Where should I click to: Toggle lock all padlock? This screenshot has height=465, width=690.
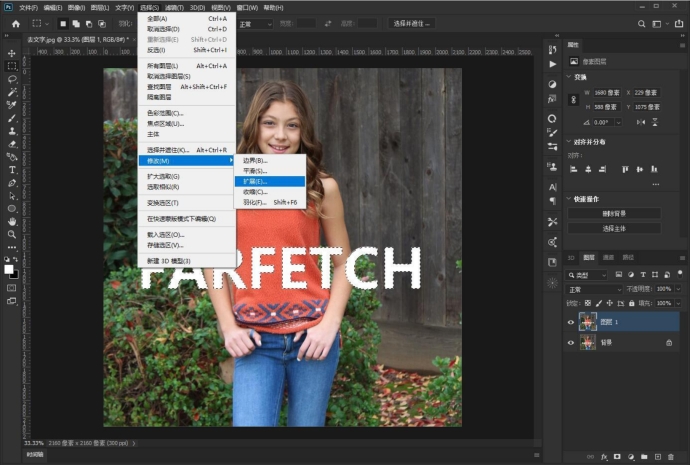pyautogui.click(x=631, y=303)
